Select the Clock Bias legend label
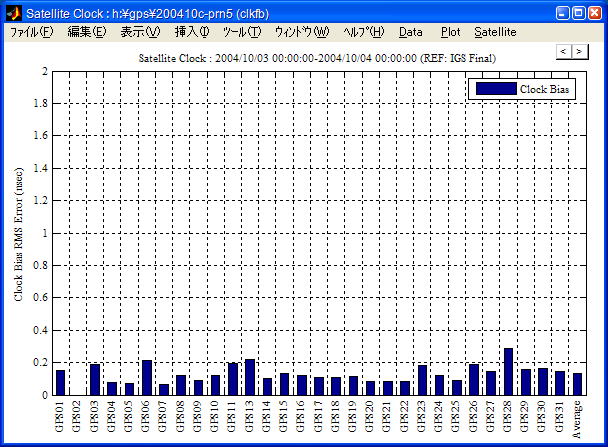 pyautogui.click(x=543, y=88)
